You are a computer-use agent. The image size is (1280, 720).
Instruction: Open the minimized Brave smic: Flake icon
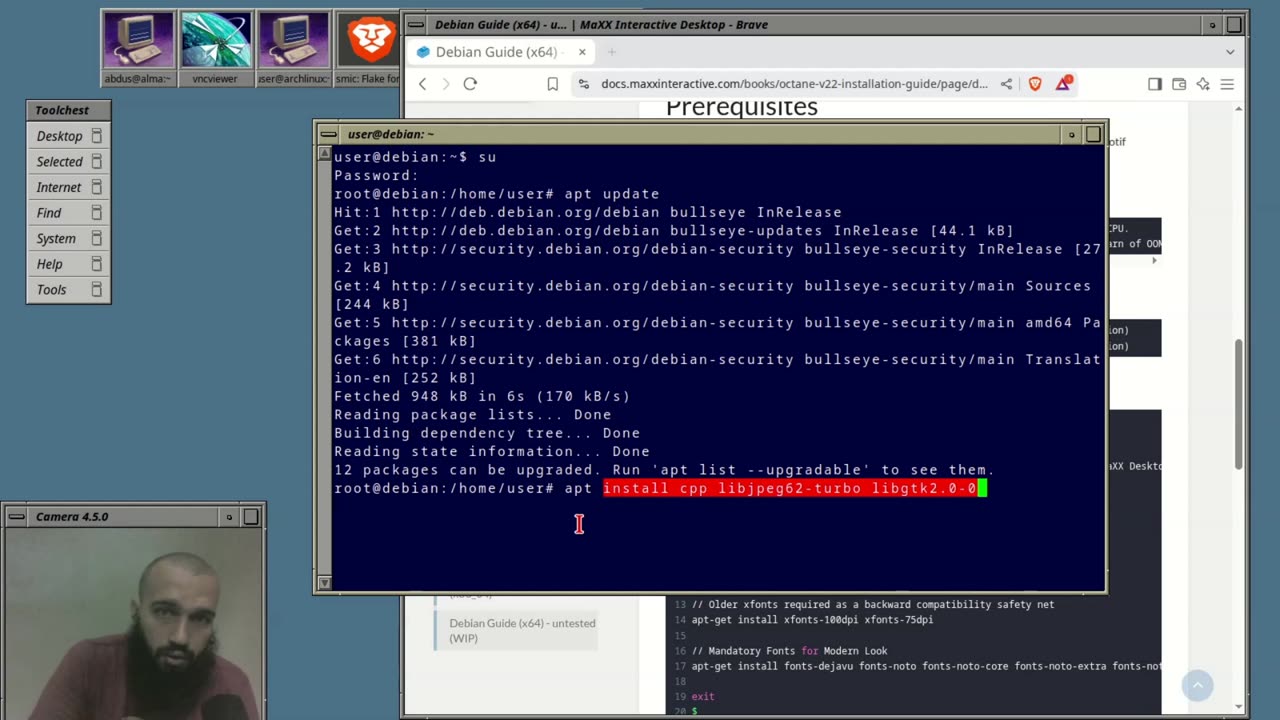(367, 47)
